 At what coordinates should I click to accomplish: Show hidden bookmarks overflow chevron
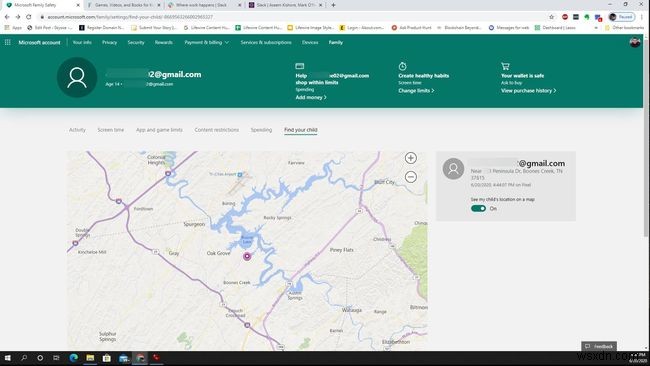tap(596, 28)
